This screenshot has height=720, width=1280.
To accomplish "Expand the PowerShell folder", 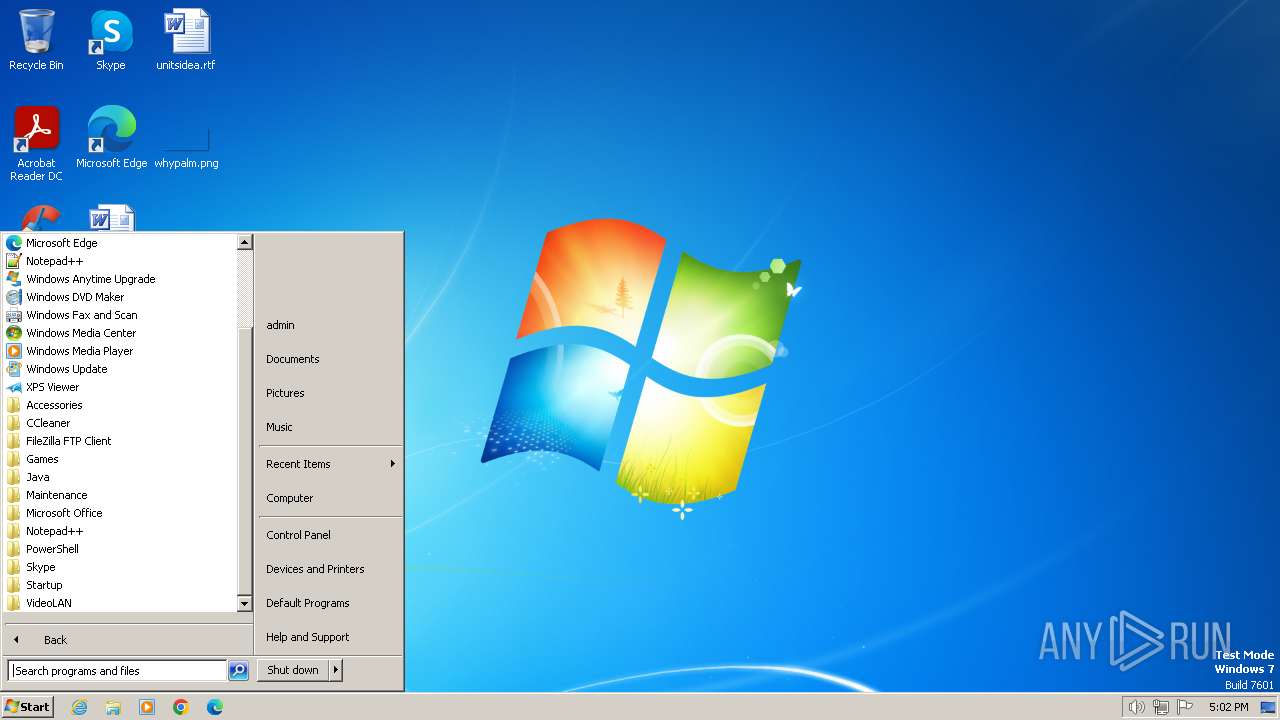I will click(52, 549).
